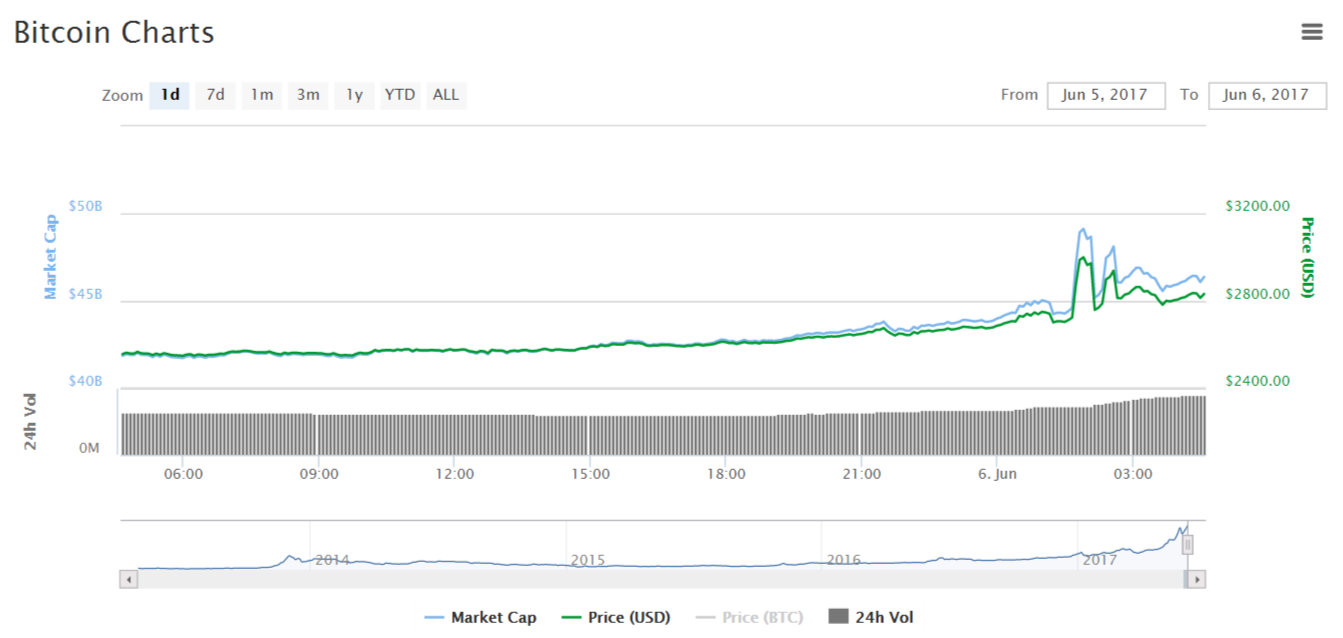Viewport: 1343px width, 638px height.
Task: Enable Price (BTC) series in legend
Action: pyautogui.click(x=749, y=618)
